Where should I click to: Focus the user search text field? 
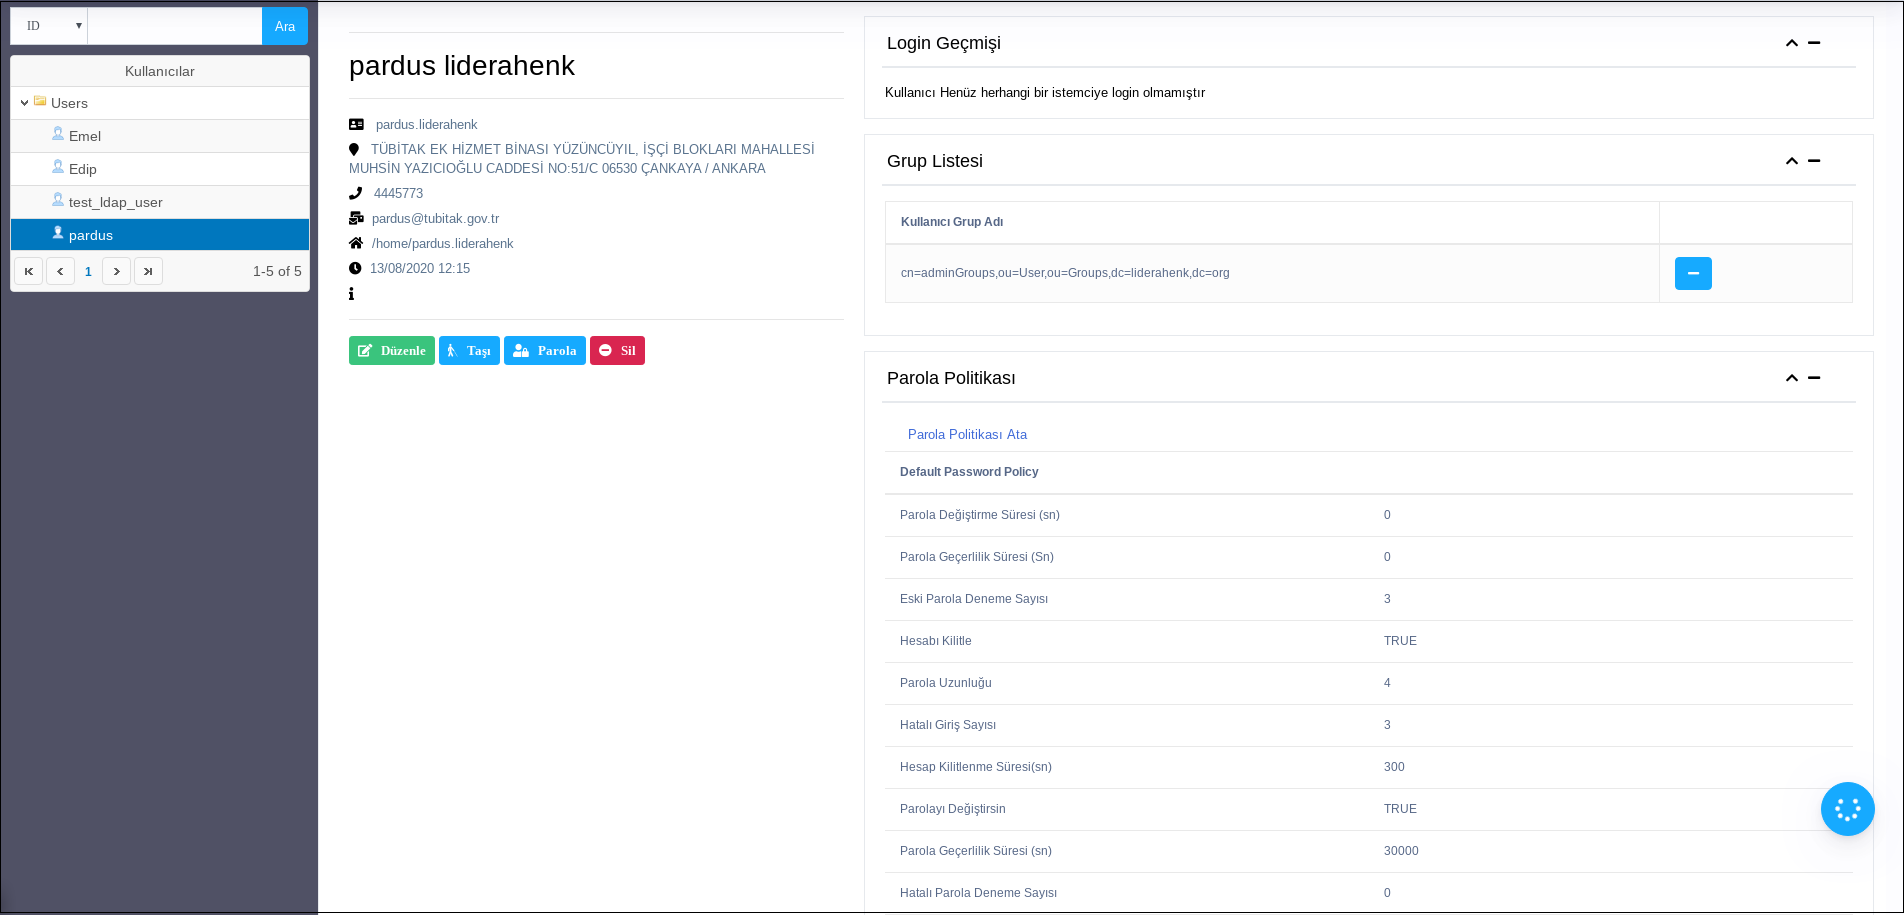pos(175,26)
